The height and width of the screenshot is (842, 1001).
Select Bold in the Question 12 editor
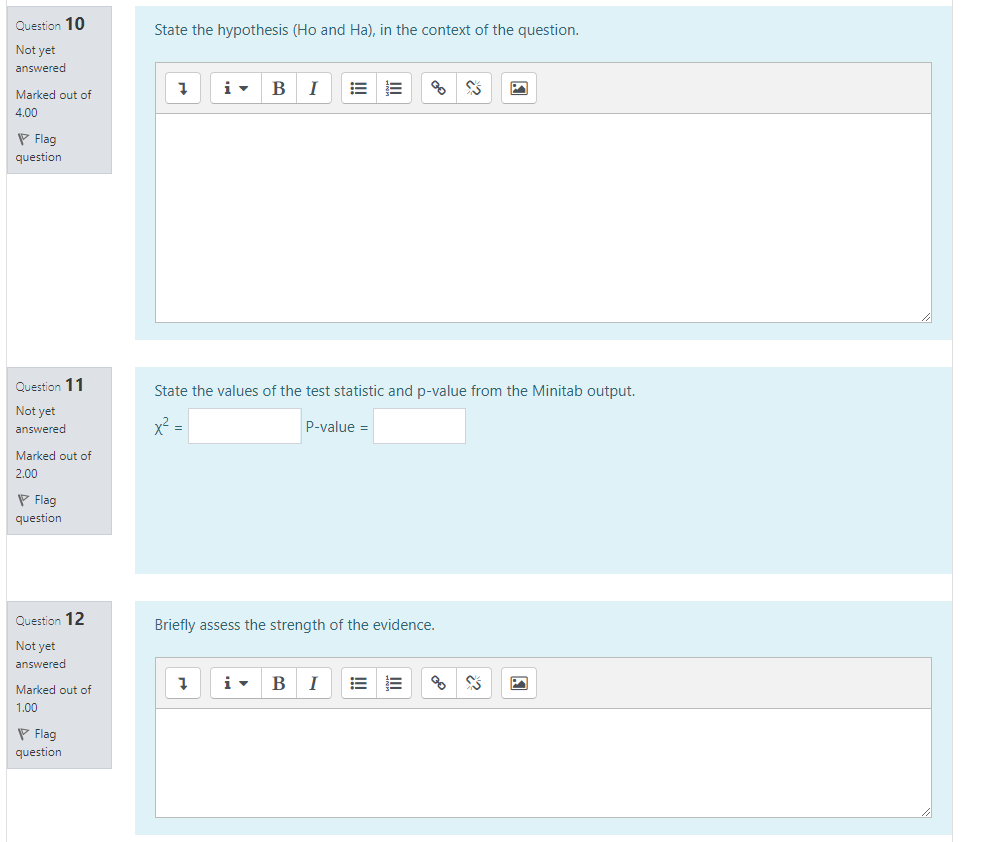click(x=278, y=683)
